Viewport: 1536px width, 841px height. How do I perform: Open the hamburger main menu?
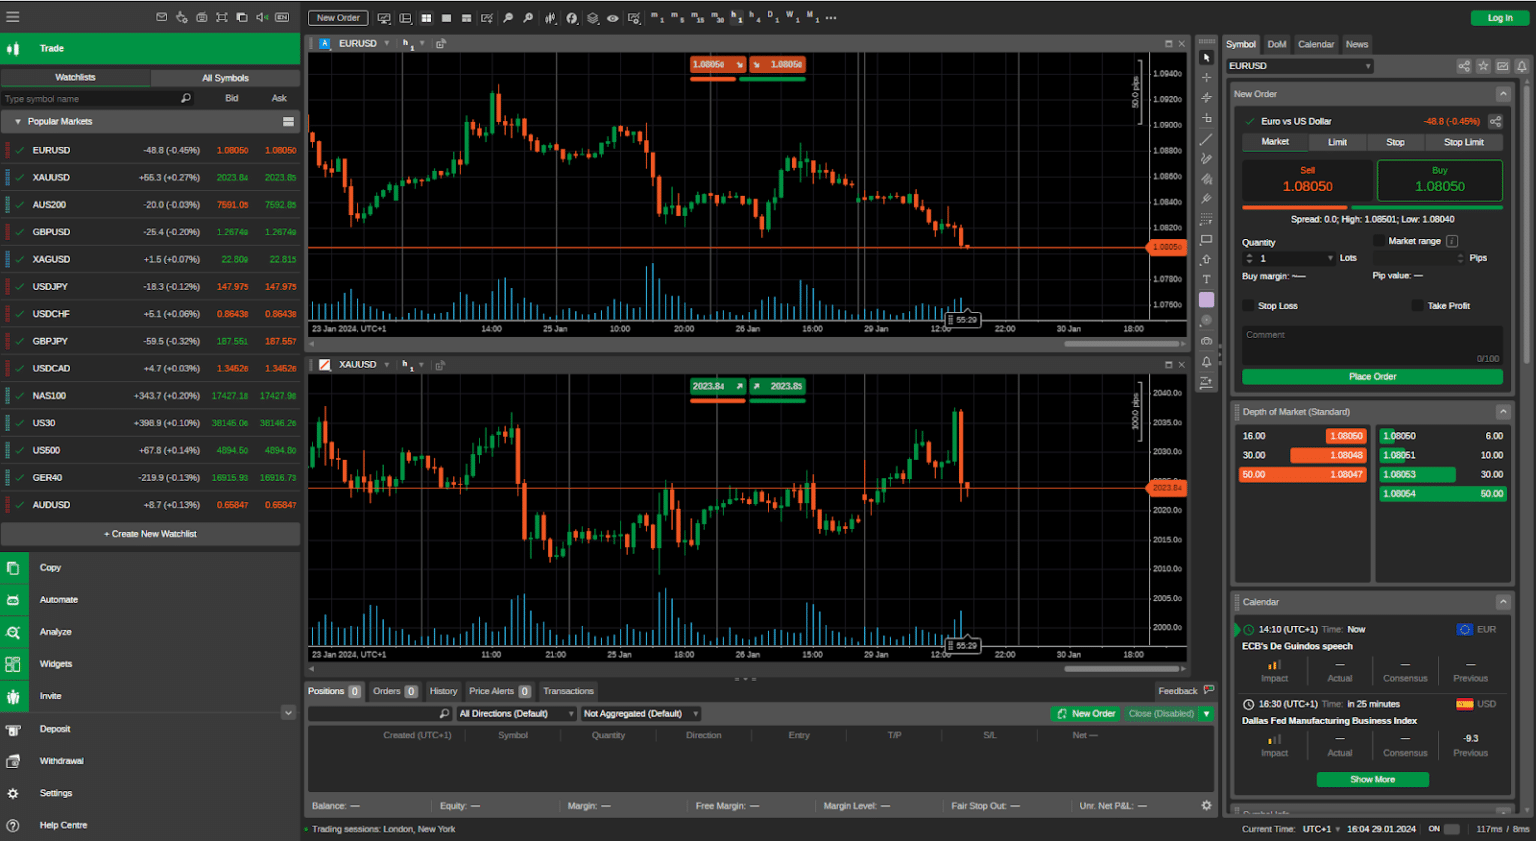tap(13, 17)
